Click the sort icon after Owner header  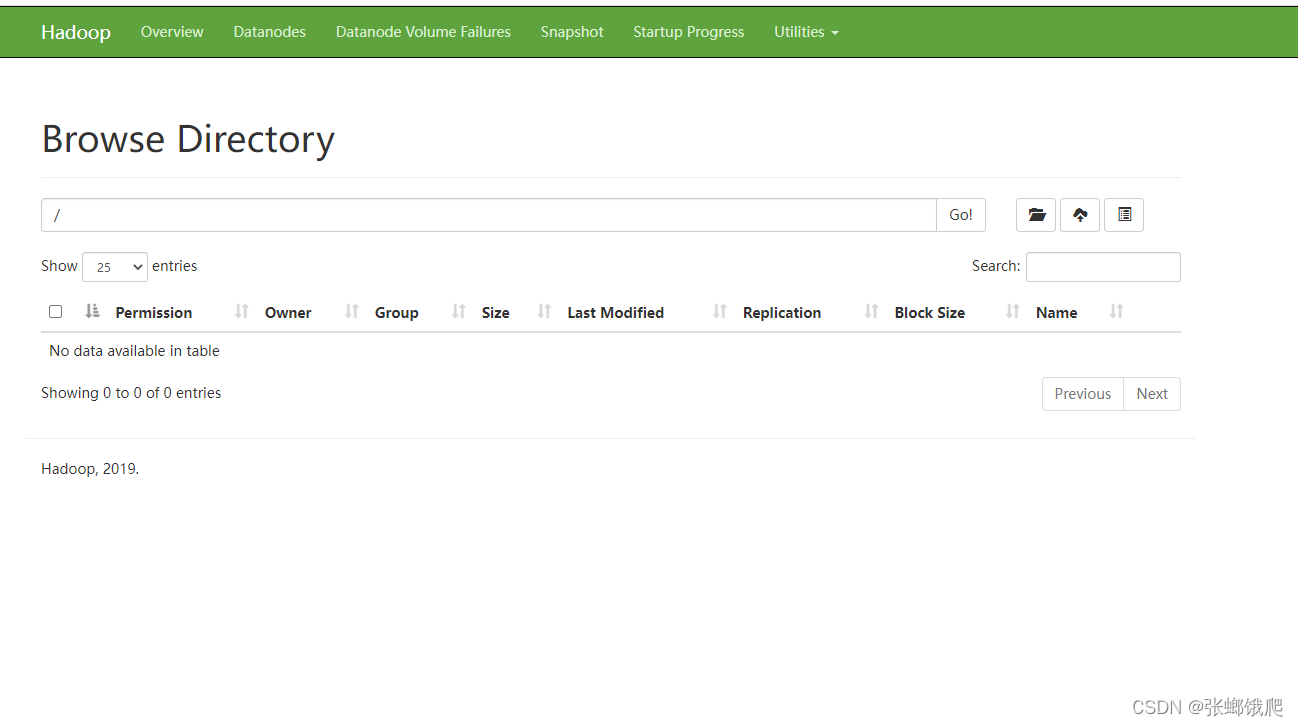pyautogui.click(x=352, y=312)
